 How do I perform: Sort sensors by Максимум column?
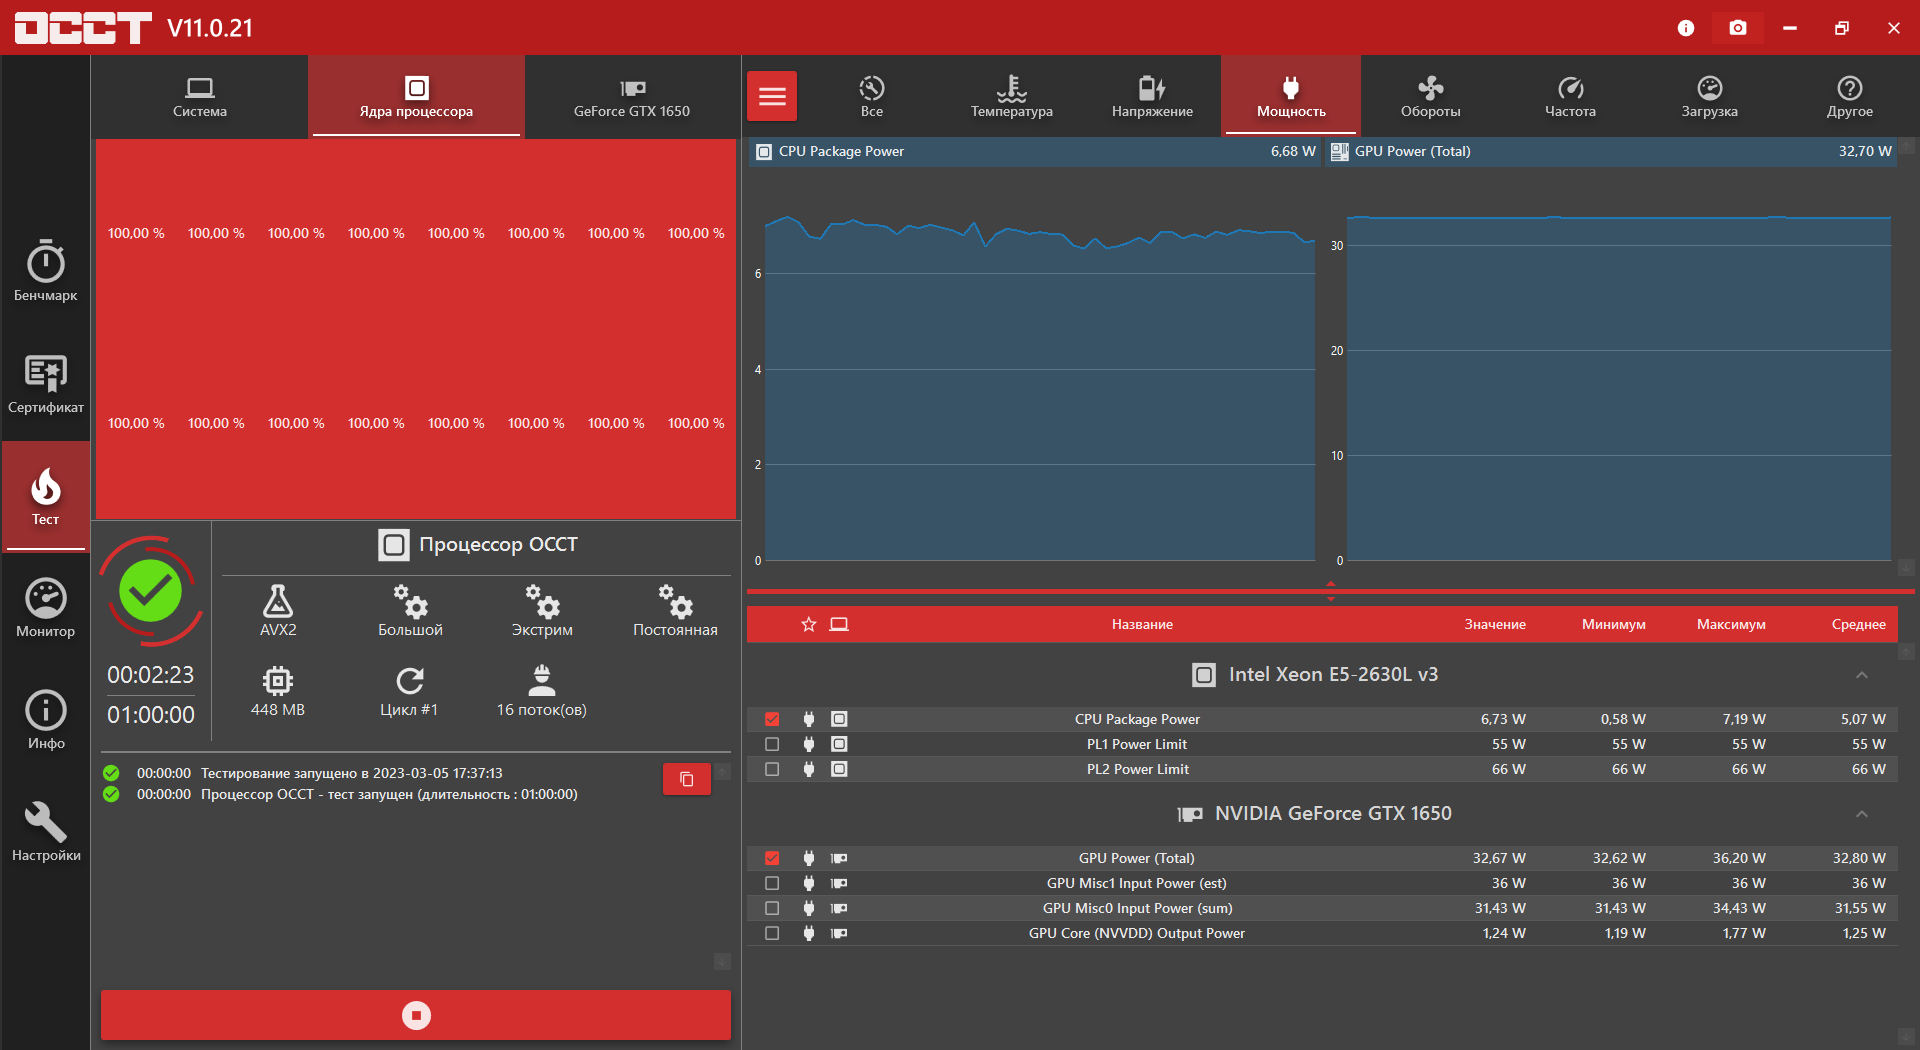1731,624
